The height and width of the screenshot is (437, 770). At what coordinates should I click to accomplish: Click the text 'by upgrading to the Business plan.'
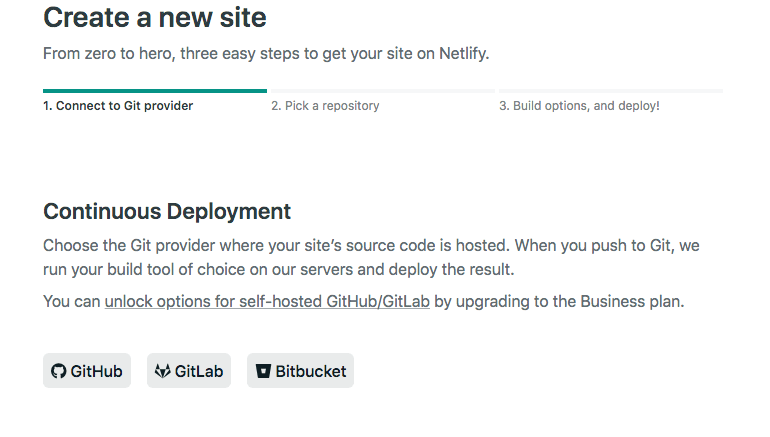(559, 301)
